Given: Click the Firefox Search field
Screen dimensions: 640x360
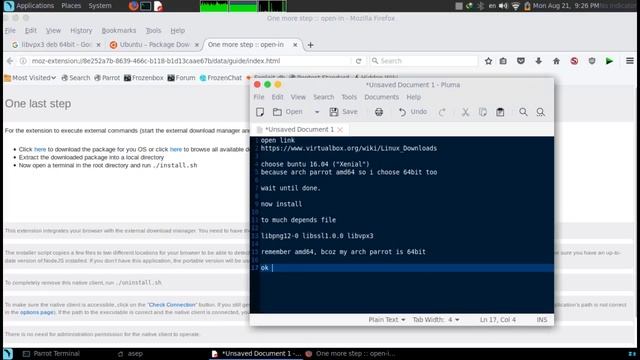Looking at the screenshot, I should click(x=424, y=61).
